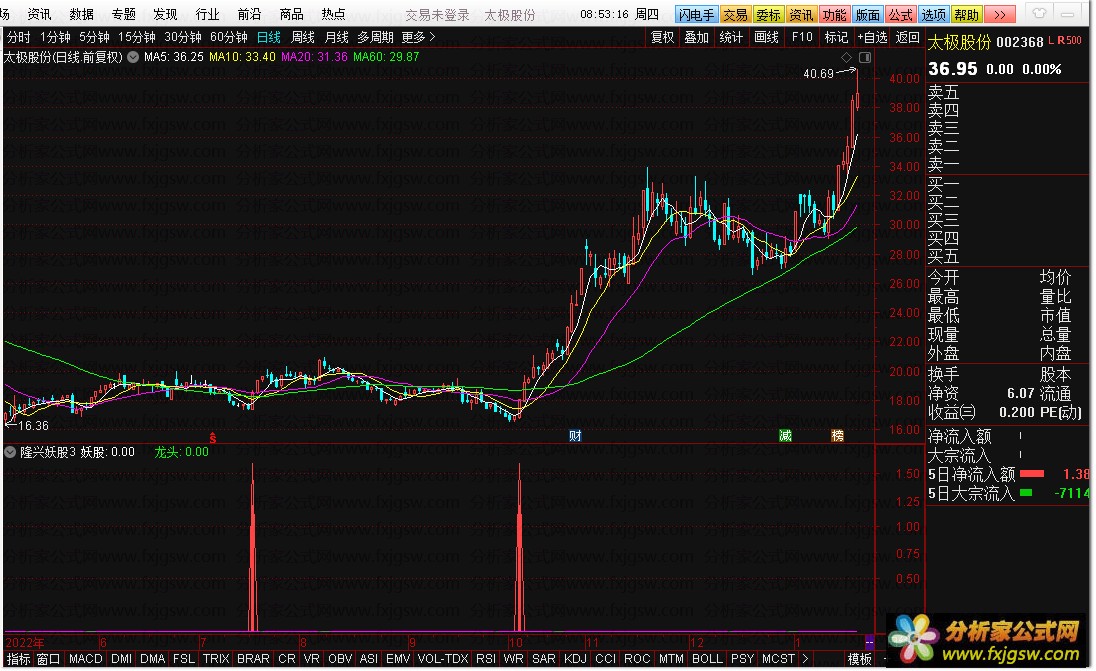This screenshot has height=671, width=1096.
Task: Switch to 30分钟 period
Action: point(183,37)
